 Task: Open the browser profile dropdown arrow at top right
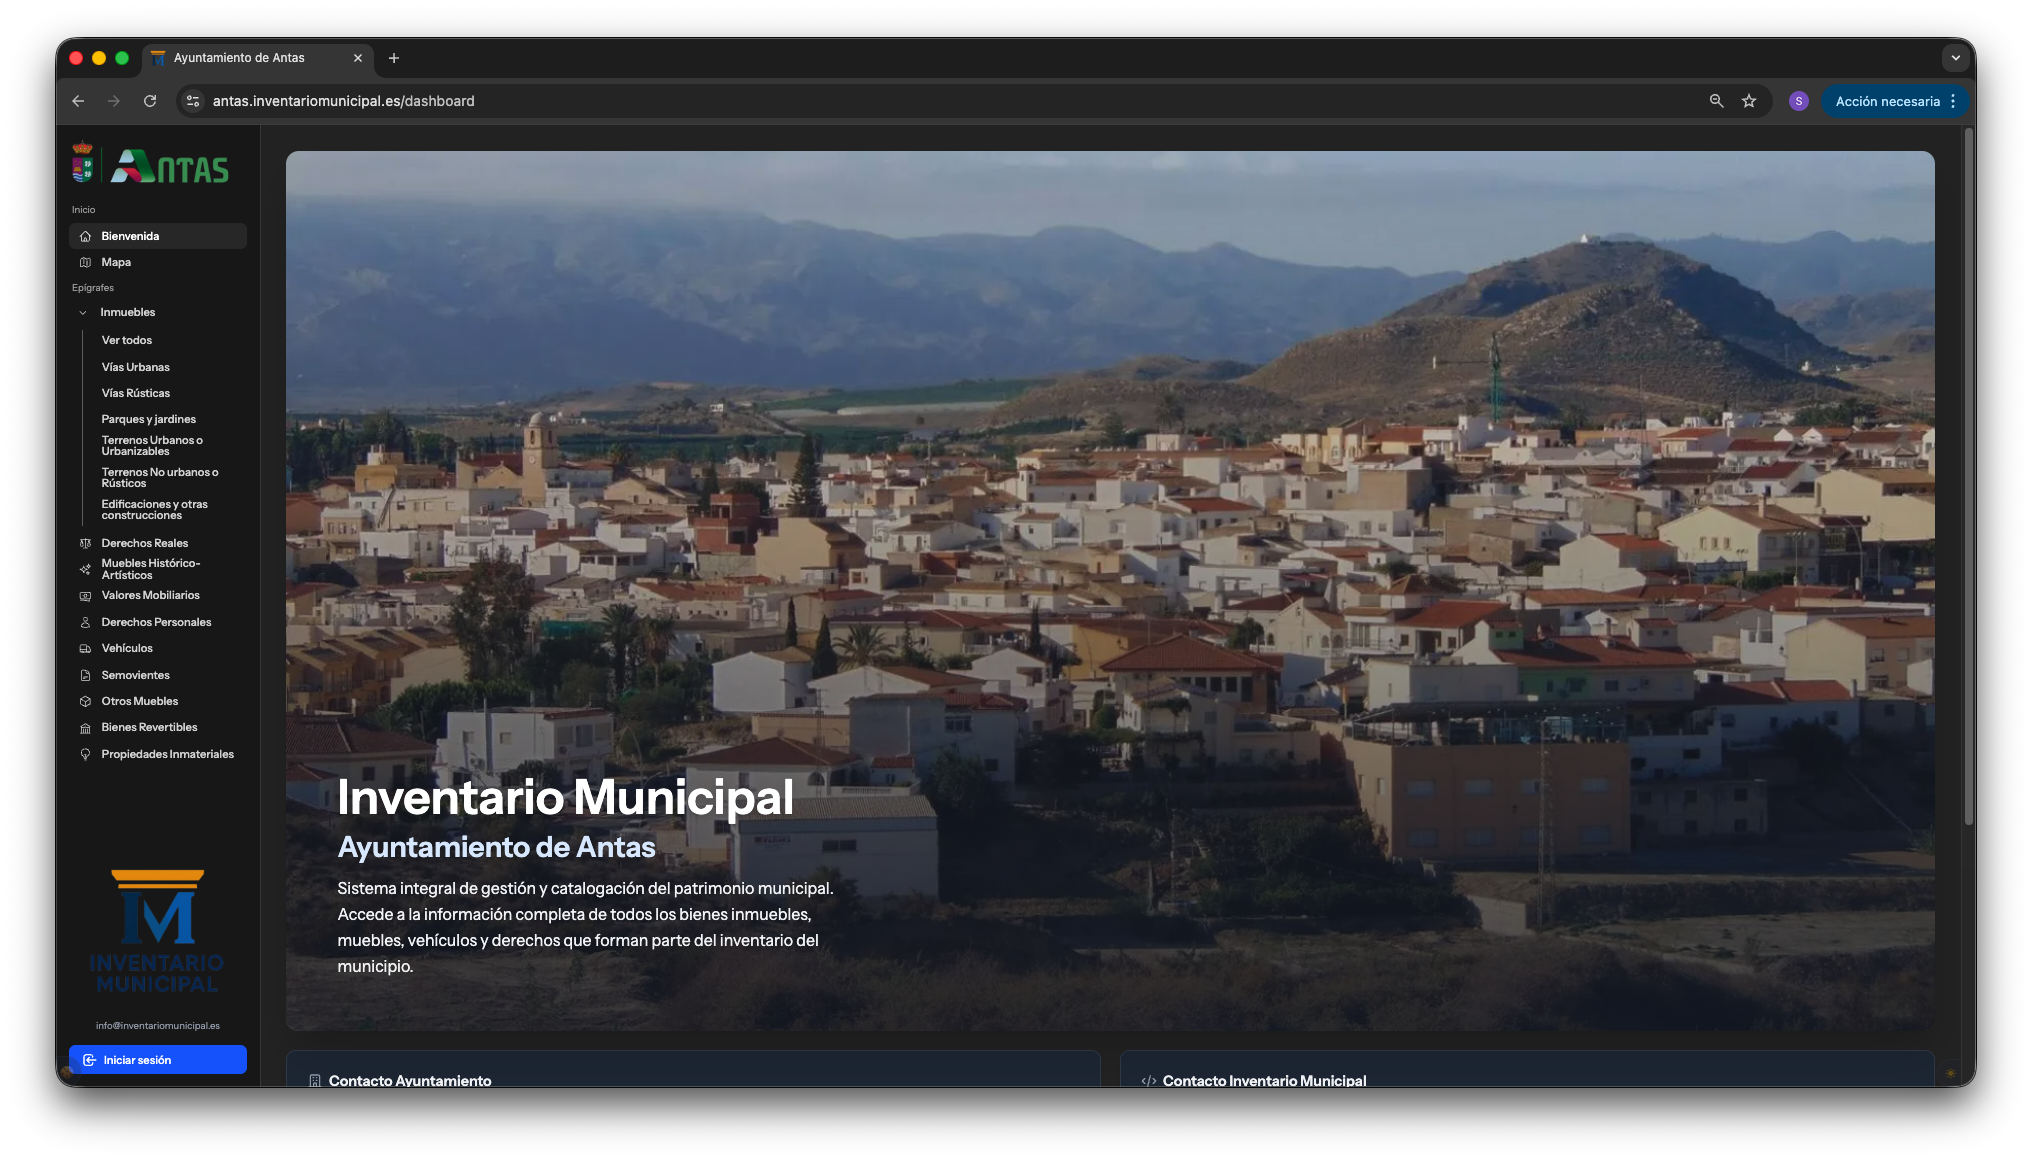pyautogui.click(x=1956, y=58)
